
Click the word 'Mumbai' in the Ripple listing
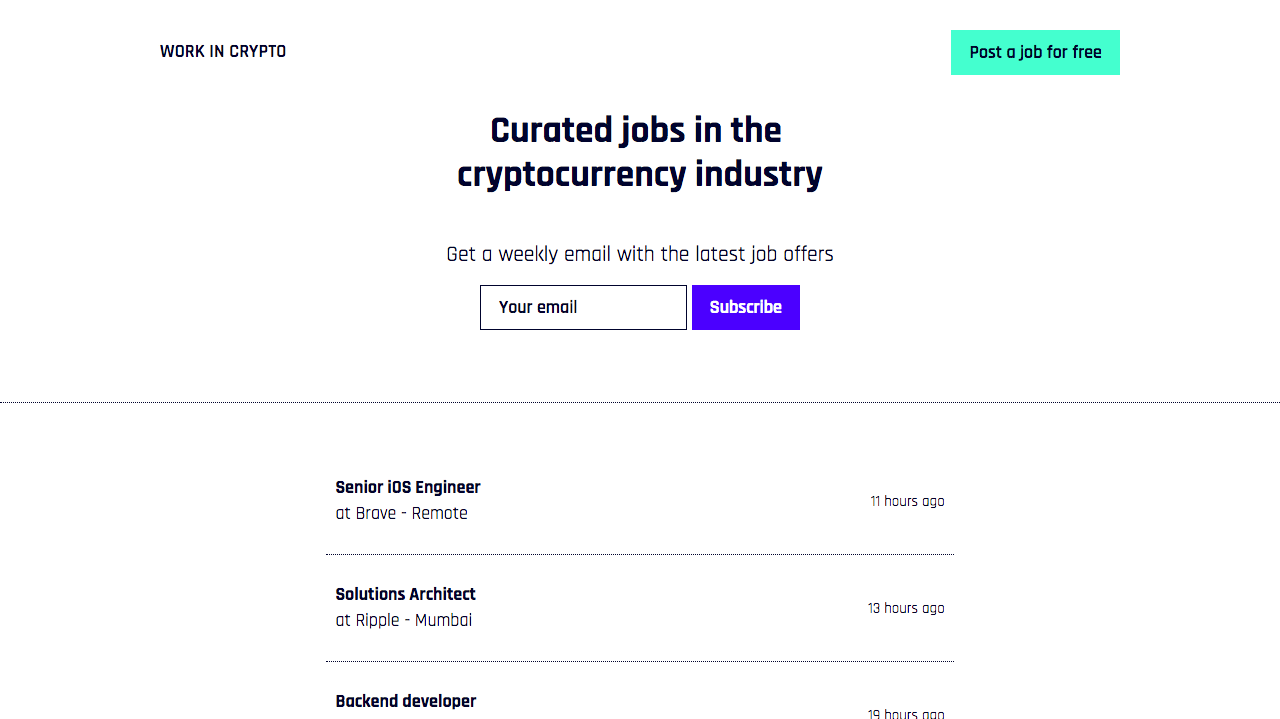click(x=443, y=620)
